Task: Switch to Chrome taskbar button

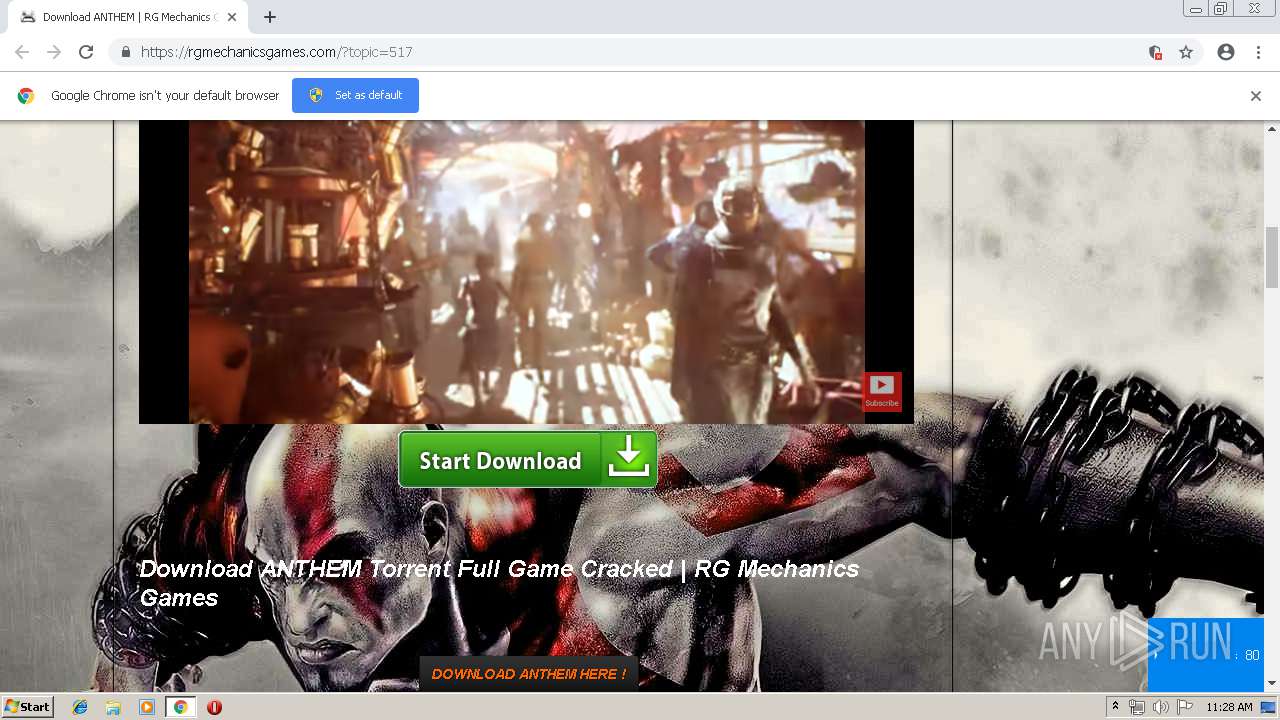Action: click(181, 707)
